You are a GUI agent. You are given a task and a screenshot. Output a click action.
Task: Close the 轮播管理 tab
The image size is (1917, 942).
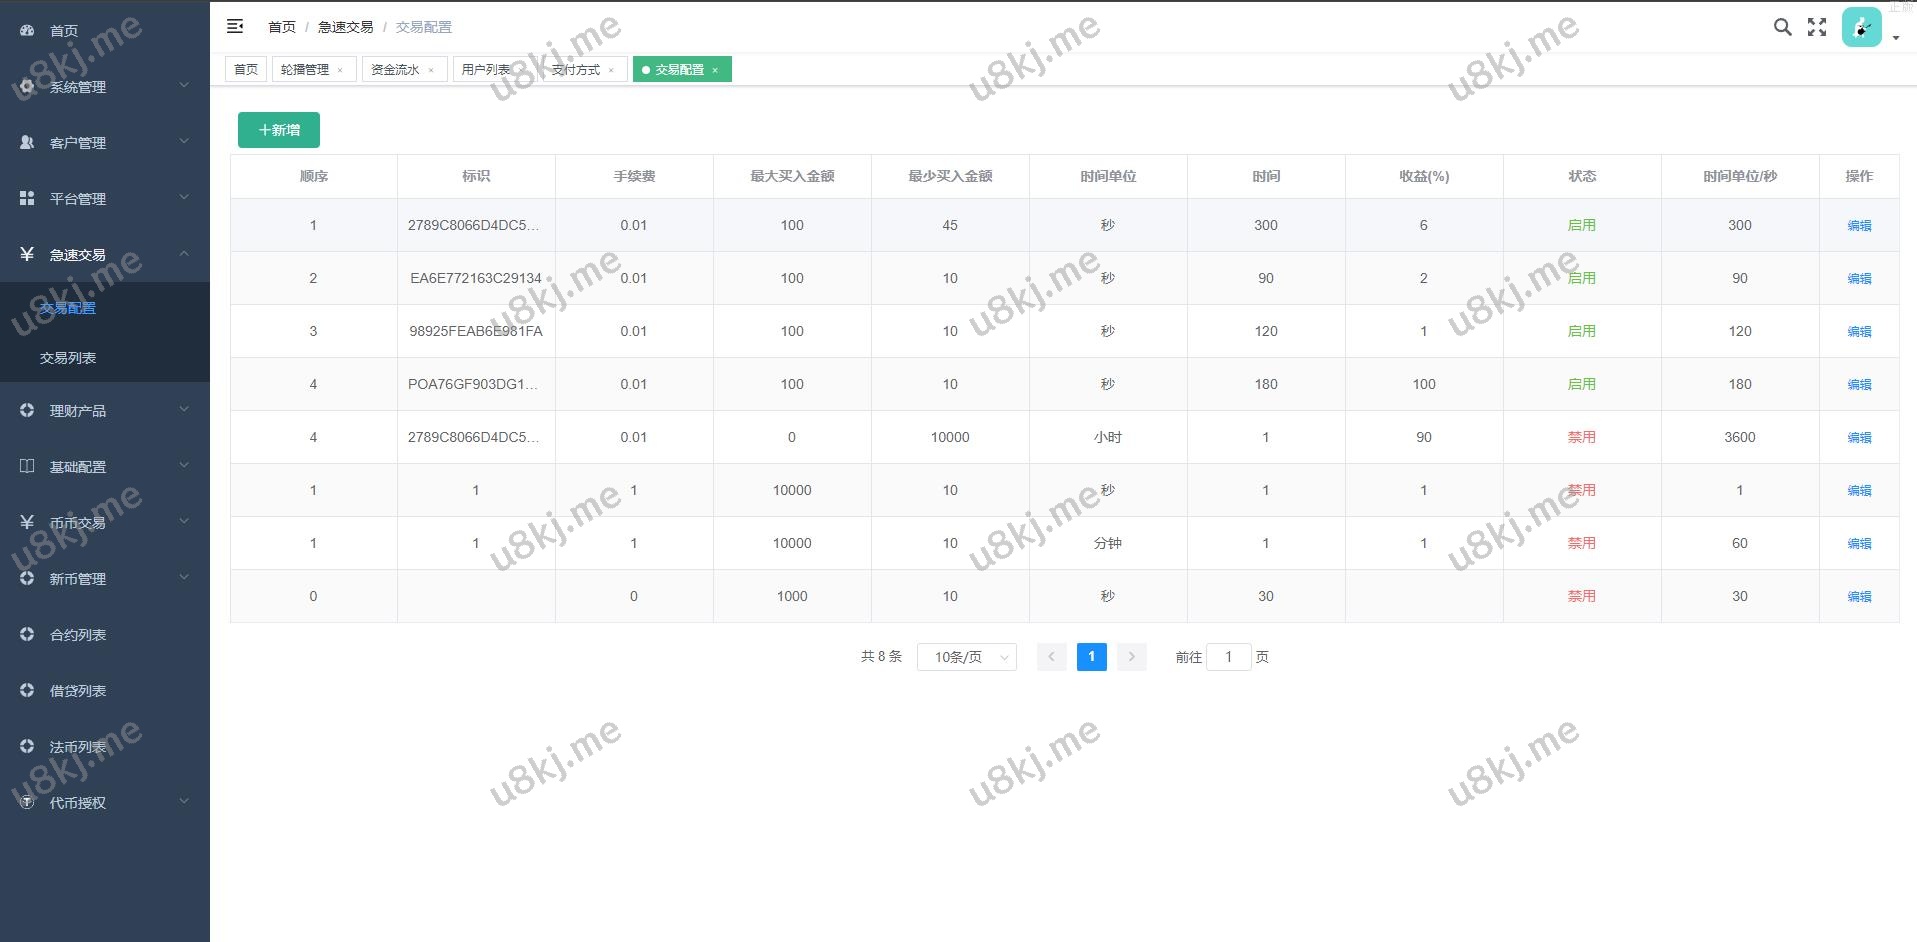click(340, 70)
